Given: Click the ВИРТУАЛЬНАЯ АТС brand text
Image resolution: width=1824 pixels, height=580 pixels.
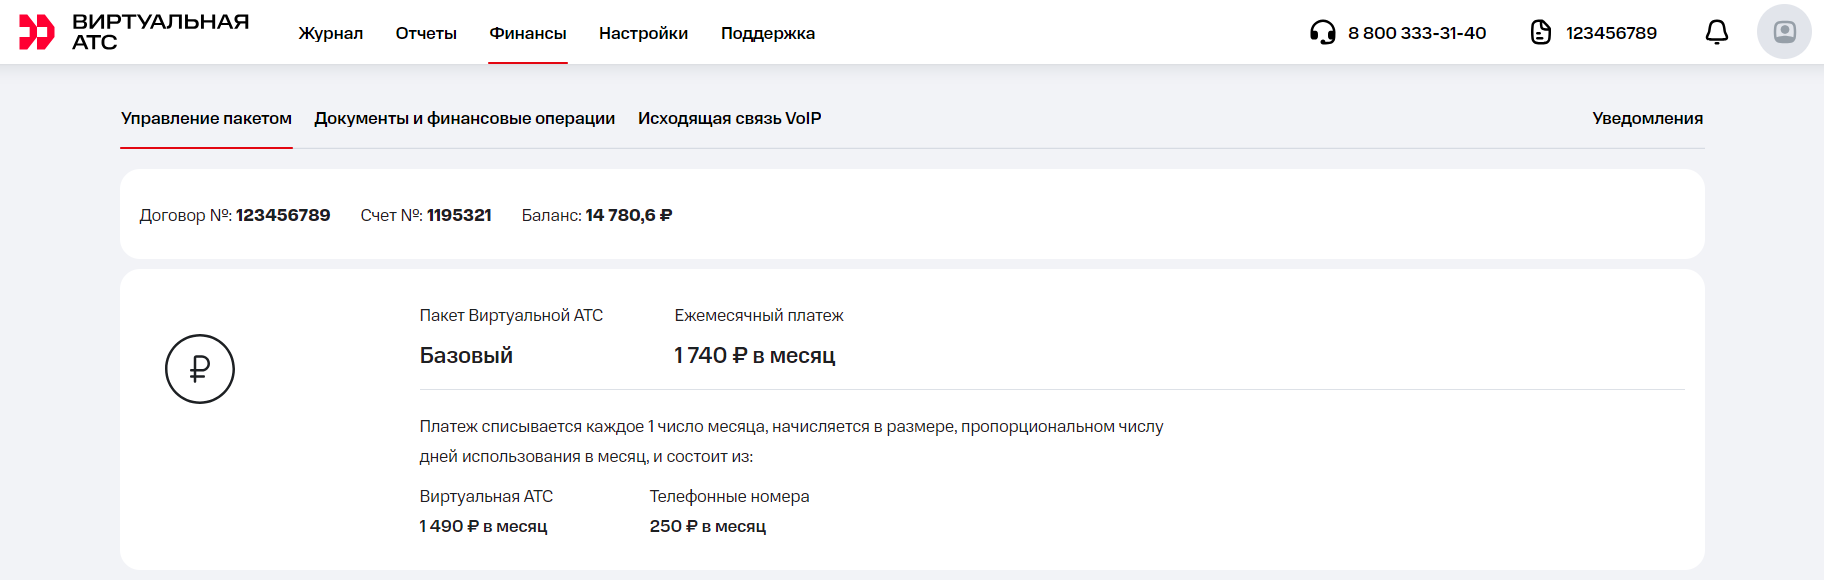Looking at the screenshot, I should point(160,32).
